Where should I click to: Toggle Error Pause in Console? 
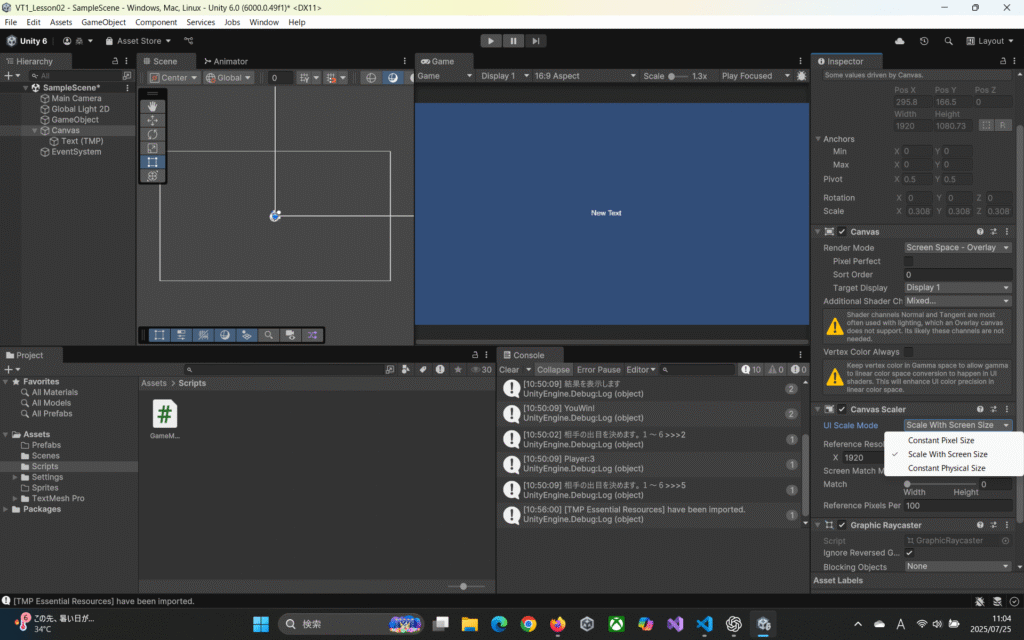click(598, 370)
